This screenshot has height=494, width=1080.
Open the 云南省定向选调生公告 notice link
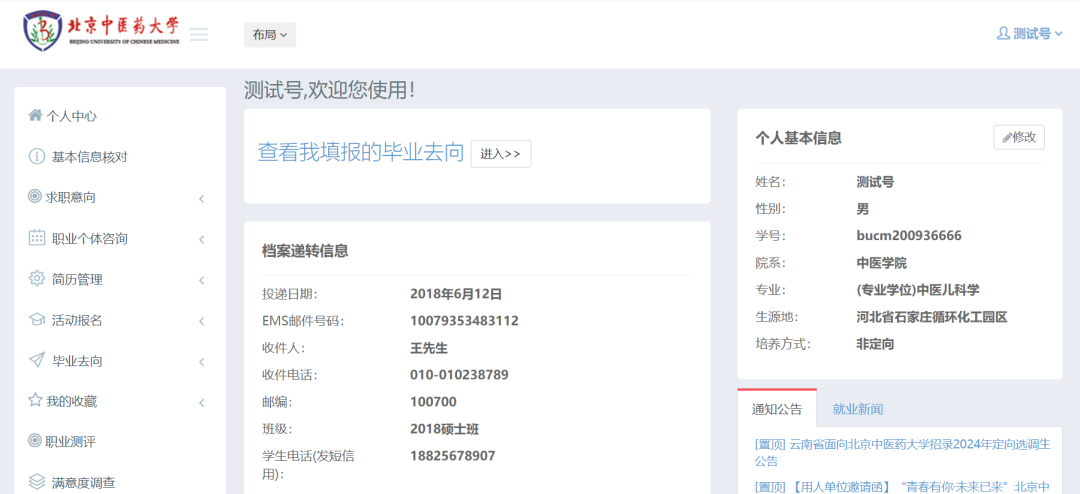902,452
